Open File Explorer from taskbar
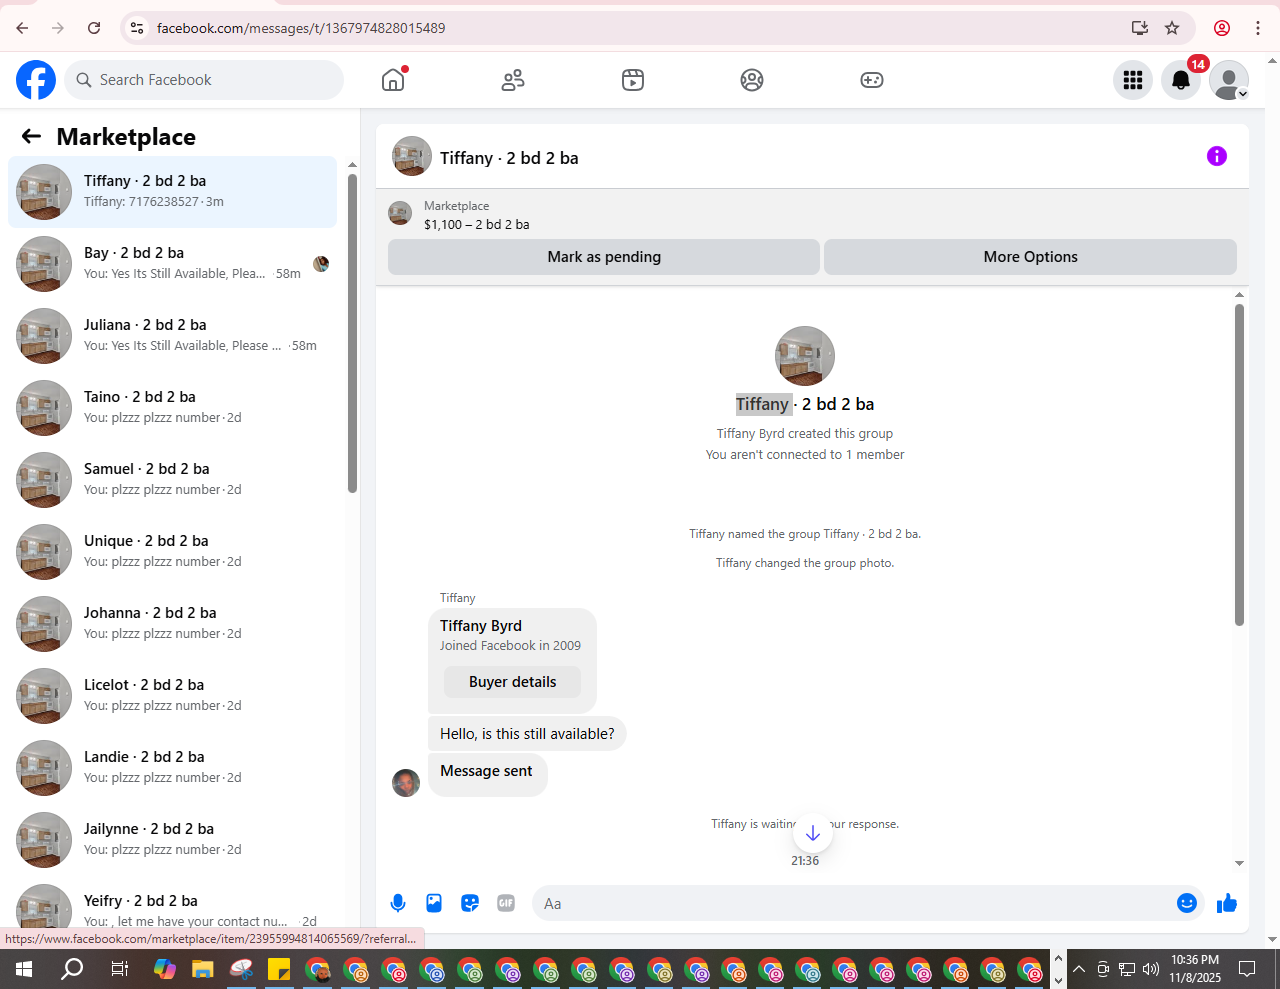Image resolution: width=1280 pixels, height=989 pixels. [x=203, y=969]
